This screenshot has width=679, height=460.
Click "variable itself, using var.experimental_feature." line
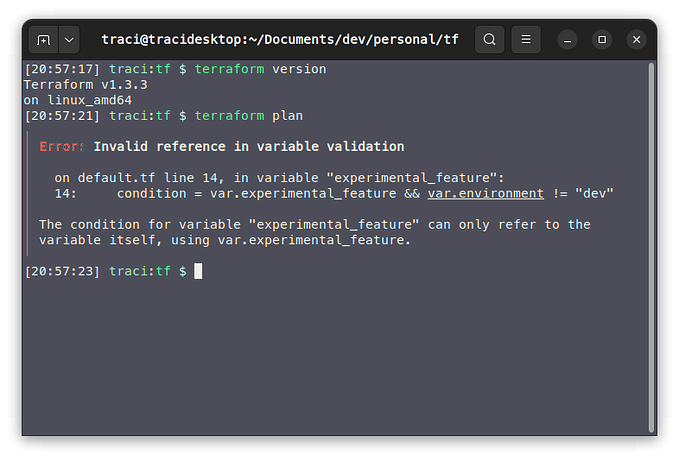pyautogui.click(x=225, y=240)
